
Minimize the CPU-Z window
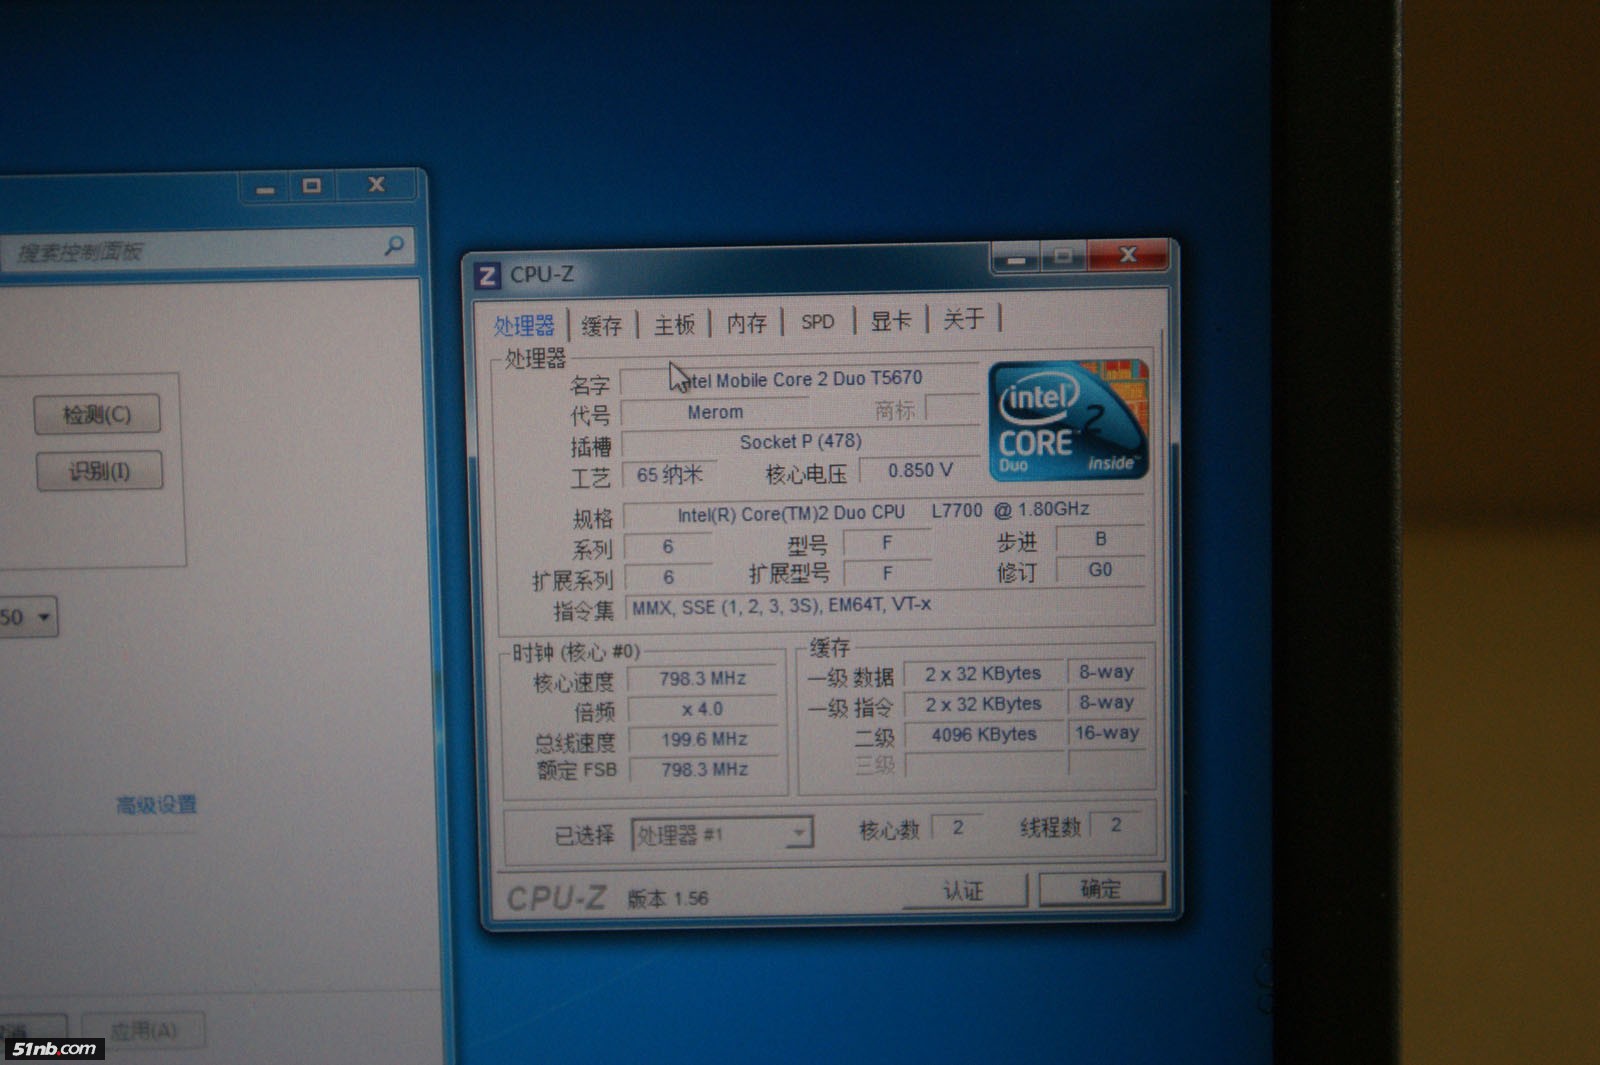1016,259
